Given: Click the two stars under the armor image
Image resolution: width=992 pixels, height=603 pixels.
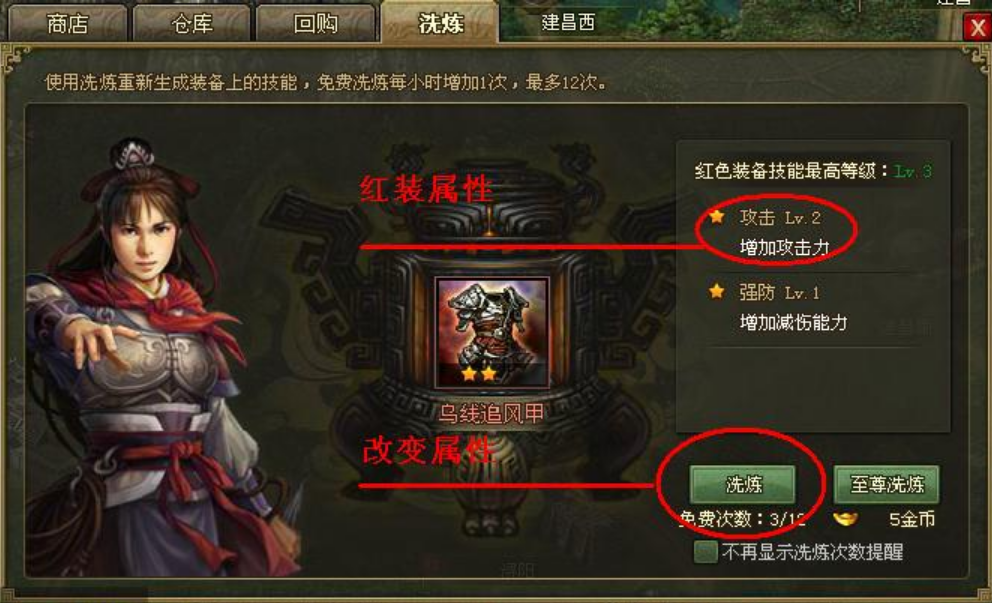Looking at the screenshot, I should click(x=479, y=375).
